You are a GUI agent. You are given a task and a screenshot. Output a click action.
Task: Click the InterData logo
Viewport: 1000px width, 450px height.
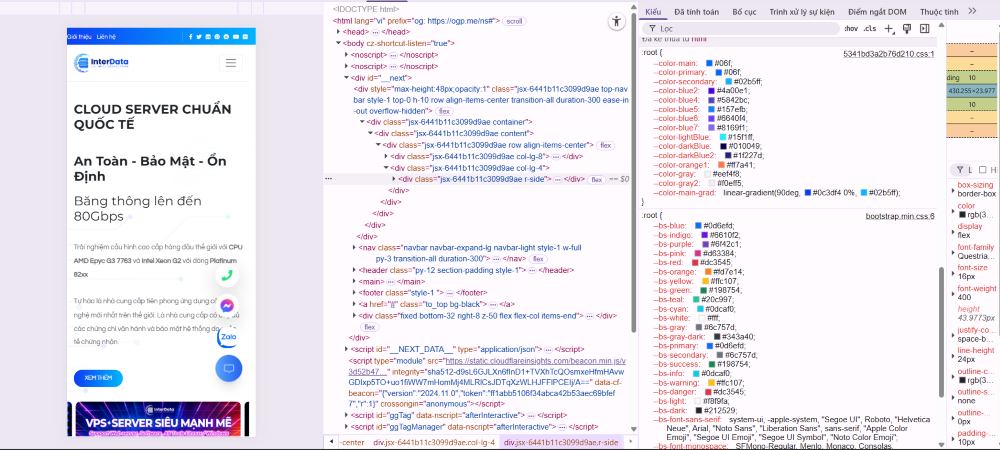click(x=101, y=62)
